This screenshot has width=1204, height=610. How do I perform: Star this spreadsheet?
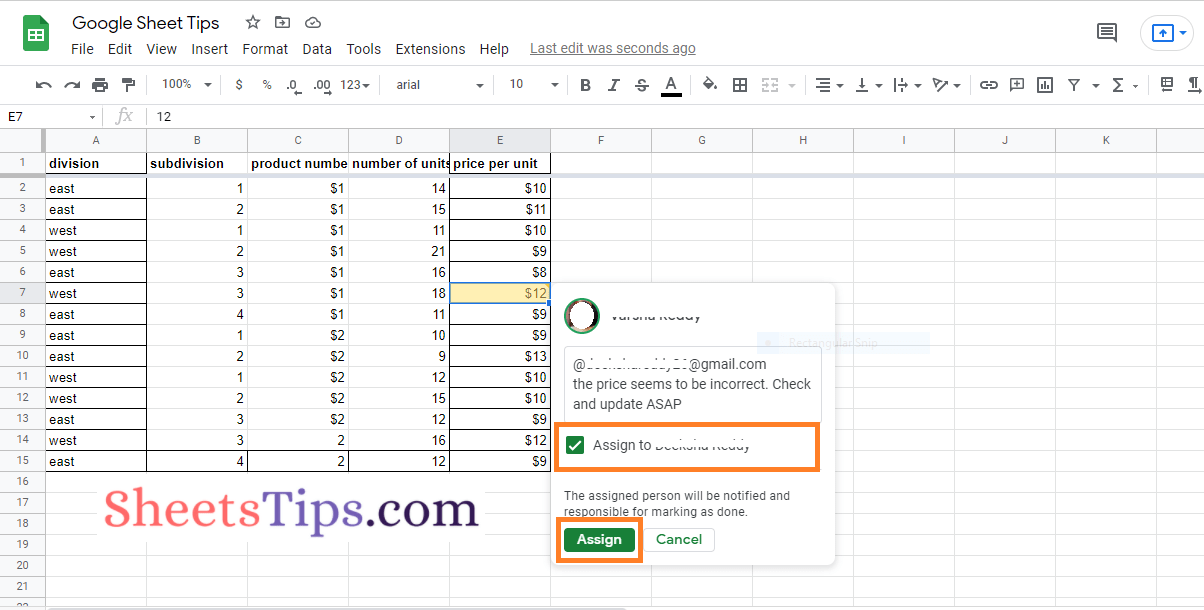(x=252, y=21)
